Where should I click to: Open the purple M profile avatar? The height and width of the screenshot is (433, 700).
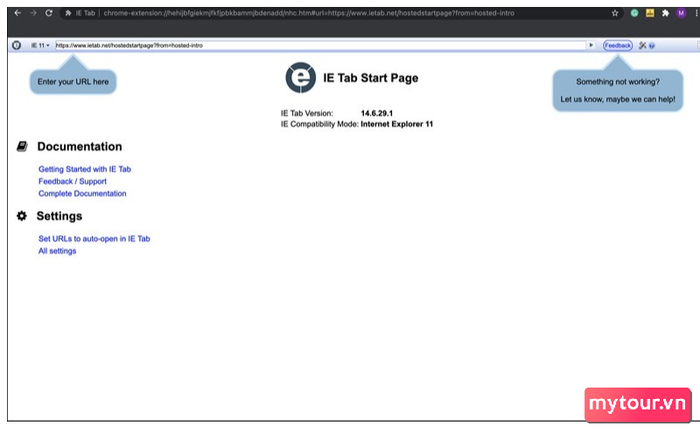(681, 13)
